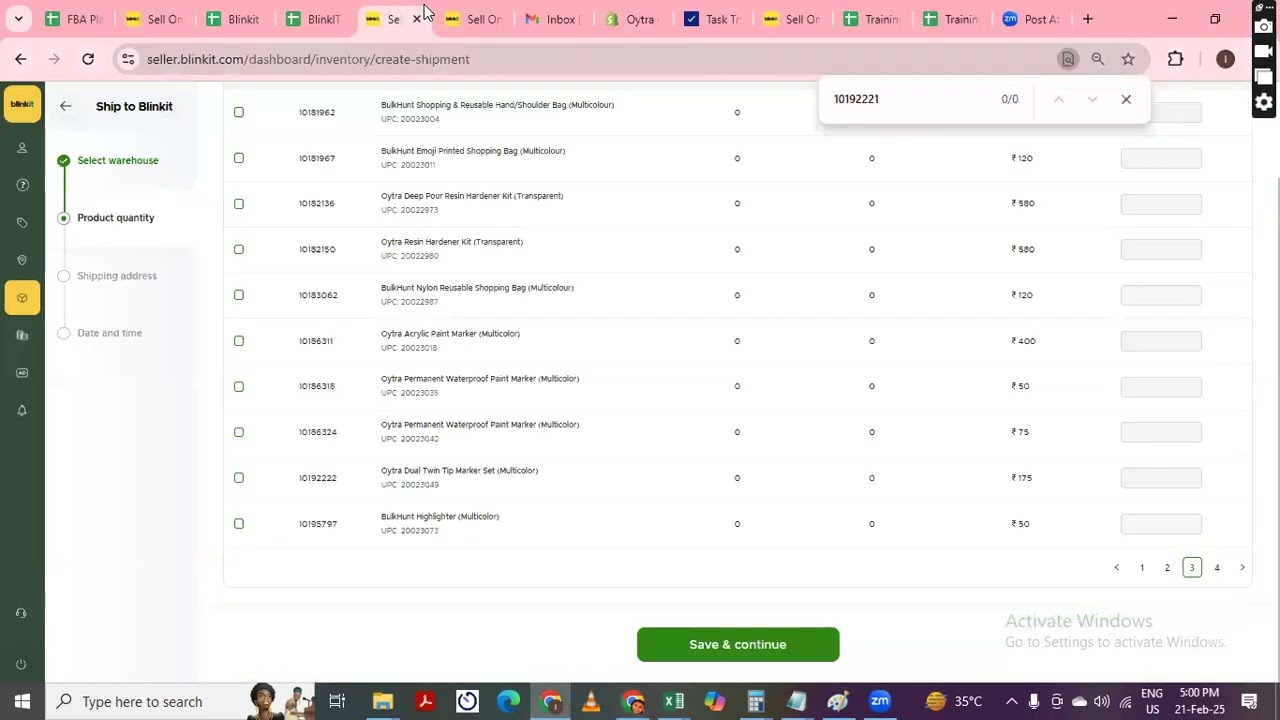Open Microsoft Edge from the taskbar
The height and width of the screenshot is (720, 1280).
point(509,701)
